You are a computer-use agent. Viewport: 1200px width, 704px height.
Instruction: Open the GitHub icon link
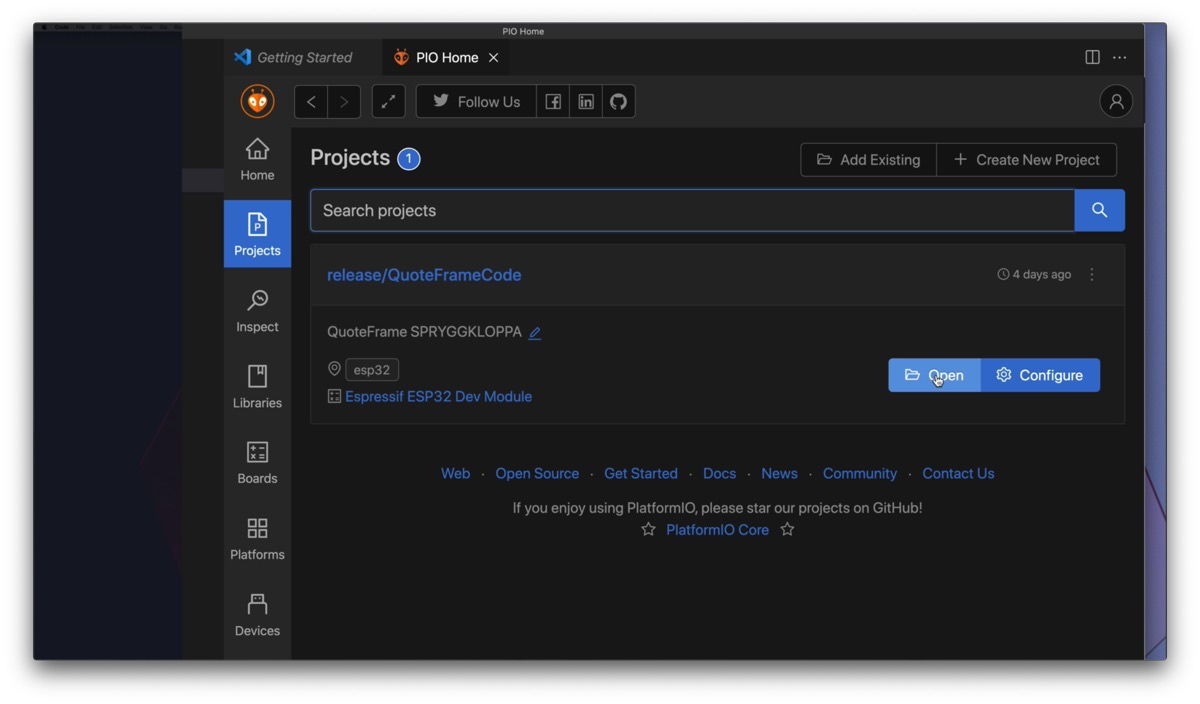(x=619, y=101)
